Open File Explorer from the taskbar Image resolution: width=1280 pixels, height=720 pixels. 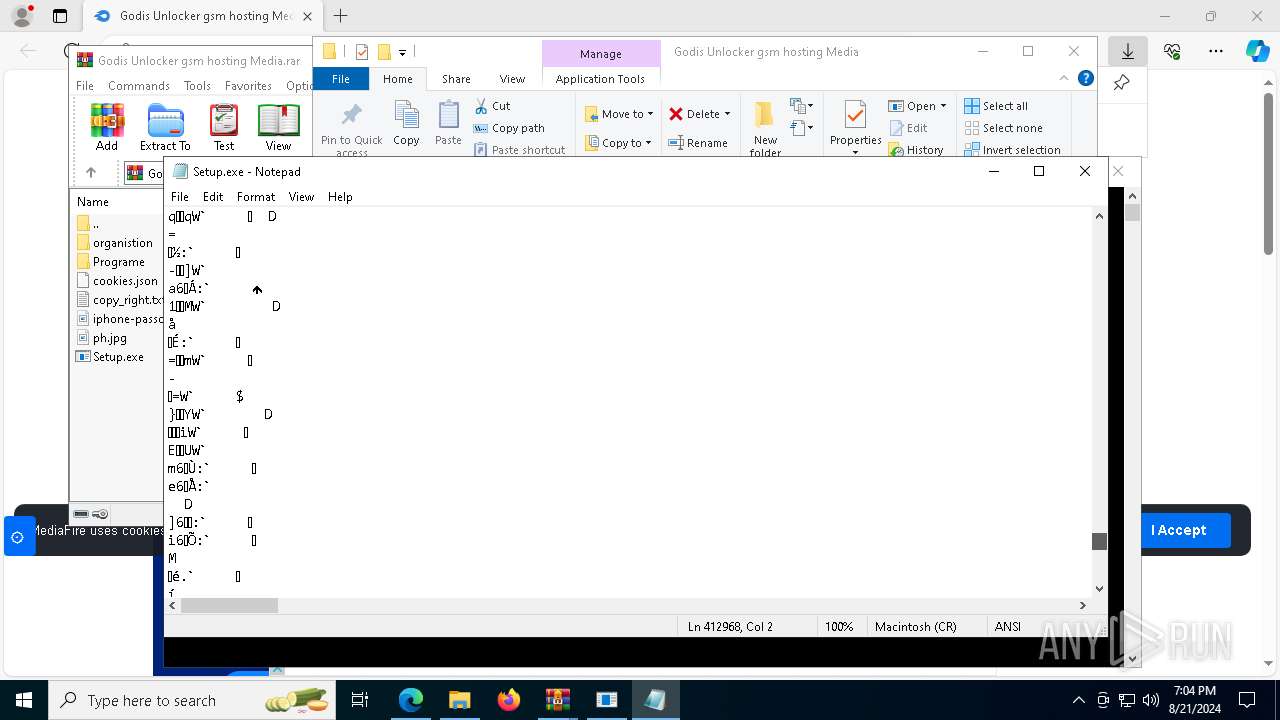point(459,700)
